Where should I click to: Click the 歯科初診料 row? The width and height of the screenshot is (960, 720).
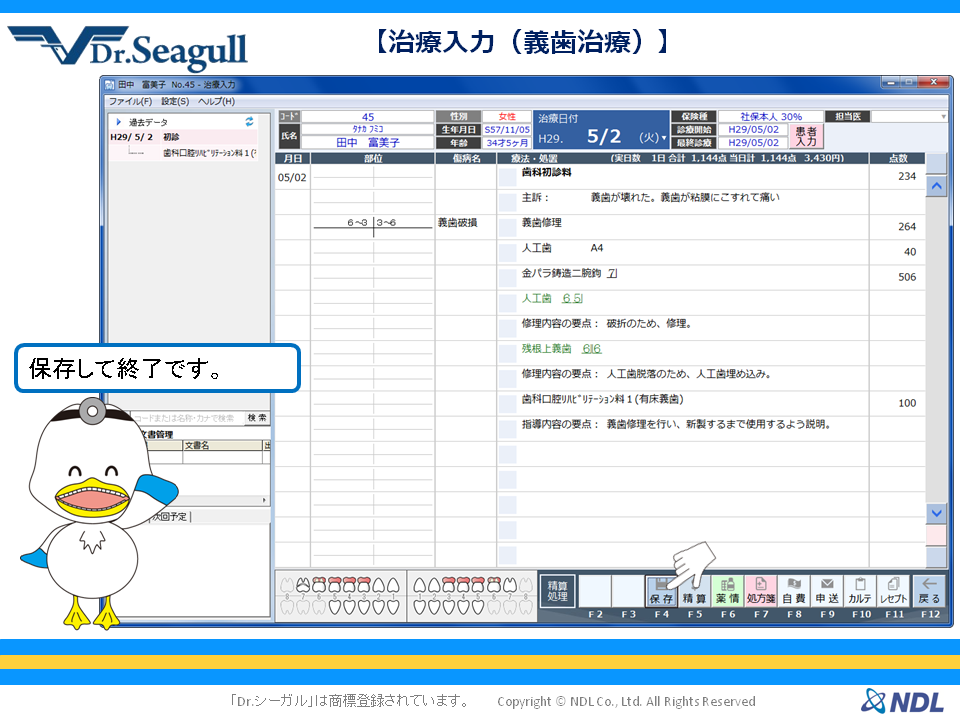tap(683, 176)
